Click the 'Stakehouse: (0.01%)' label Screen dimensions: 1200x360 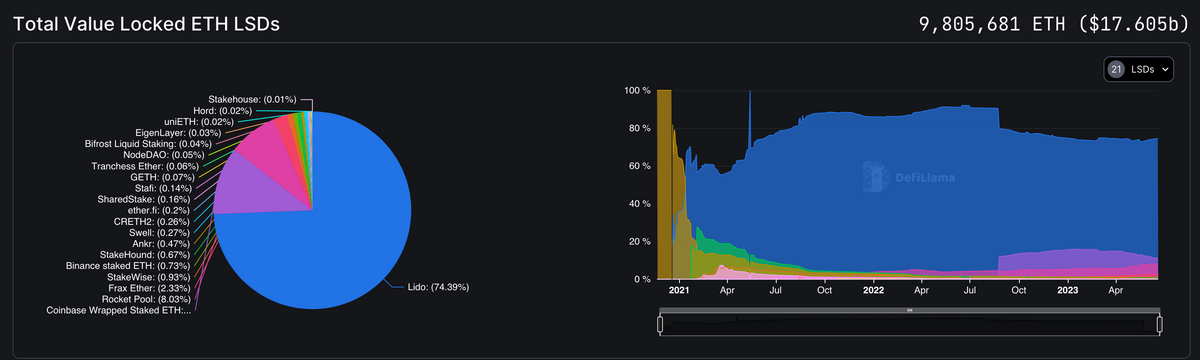click(252, 99)
